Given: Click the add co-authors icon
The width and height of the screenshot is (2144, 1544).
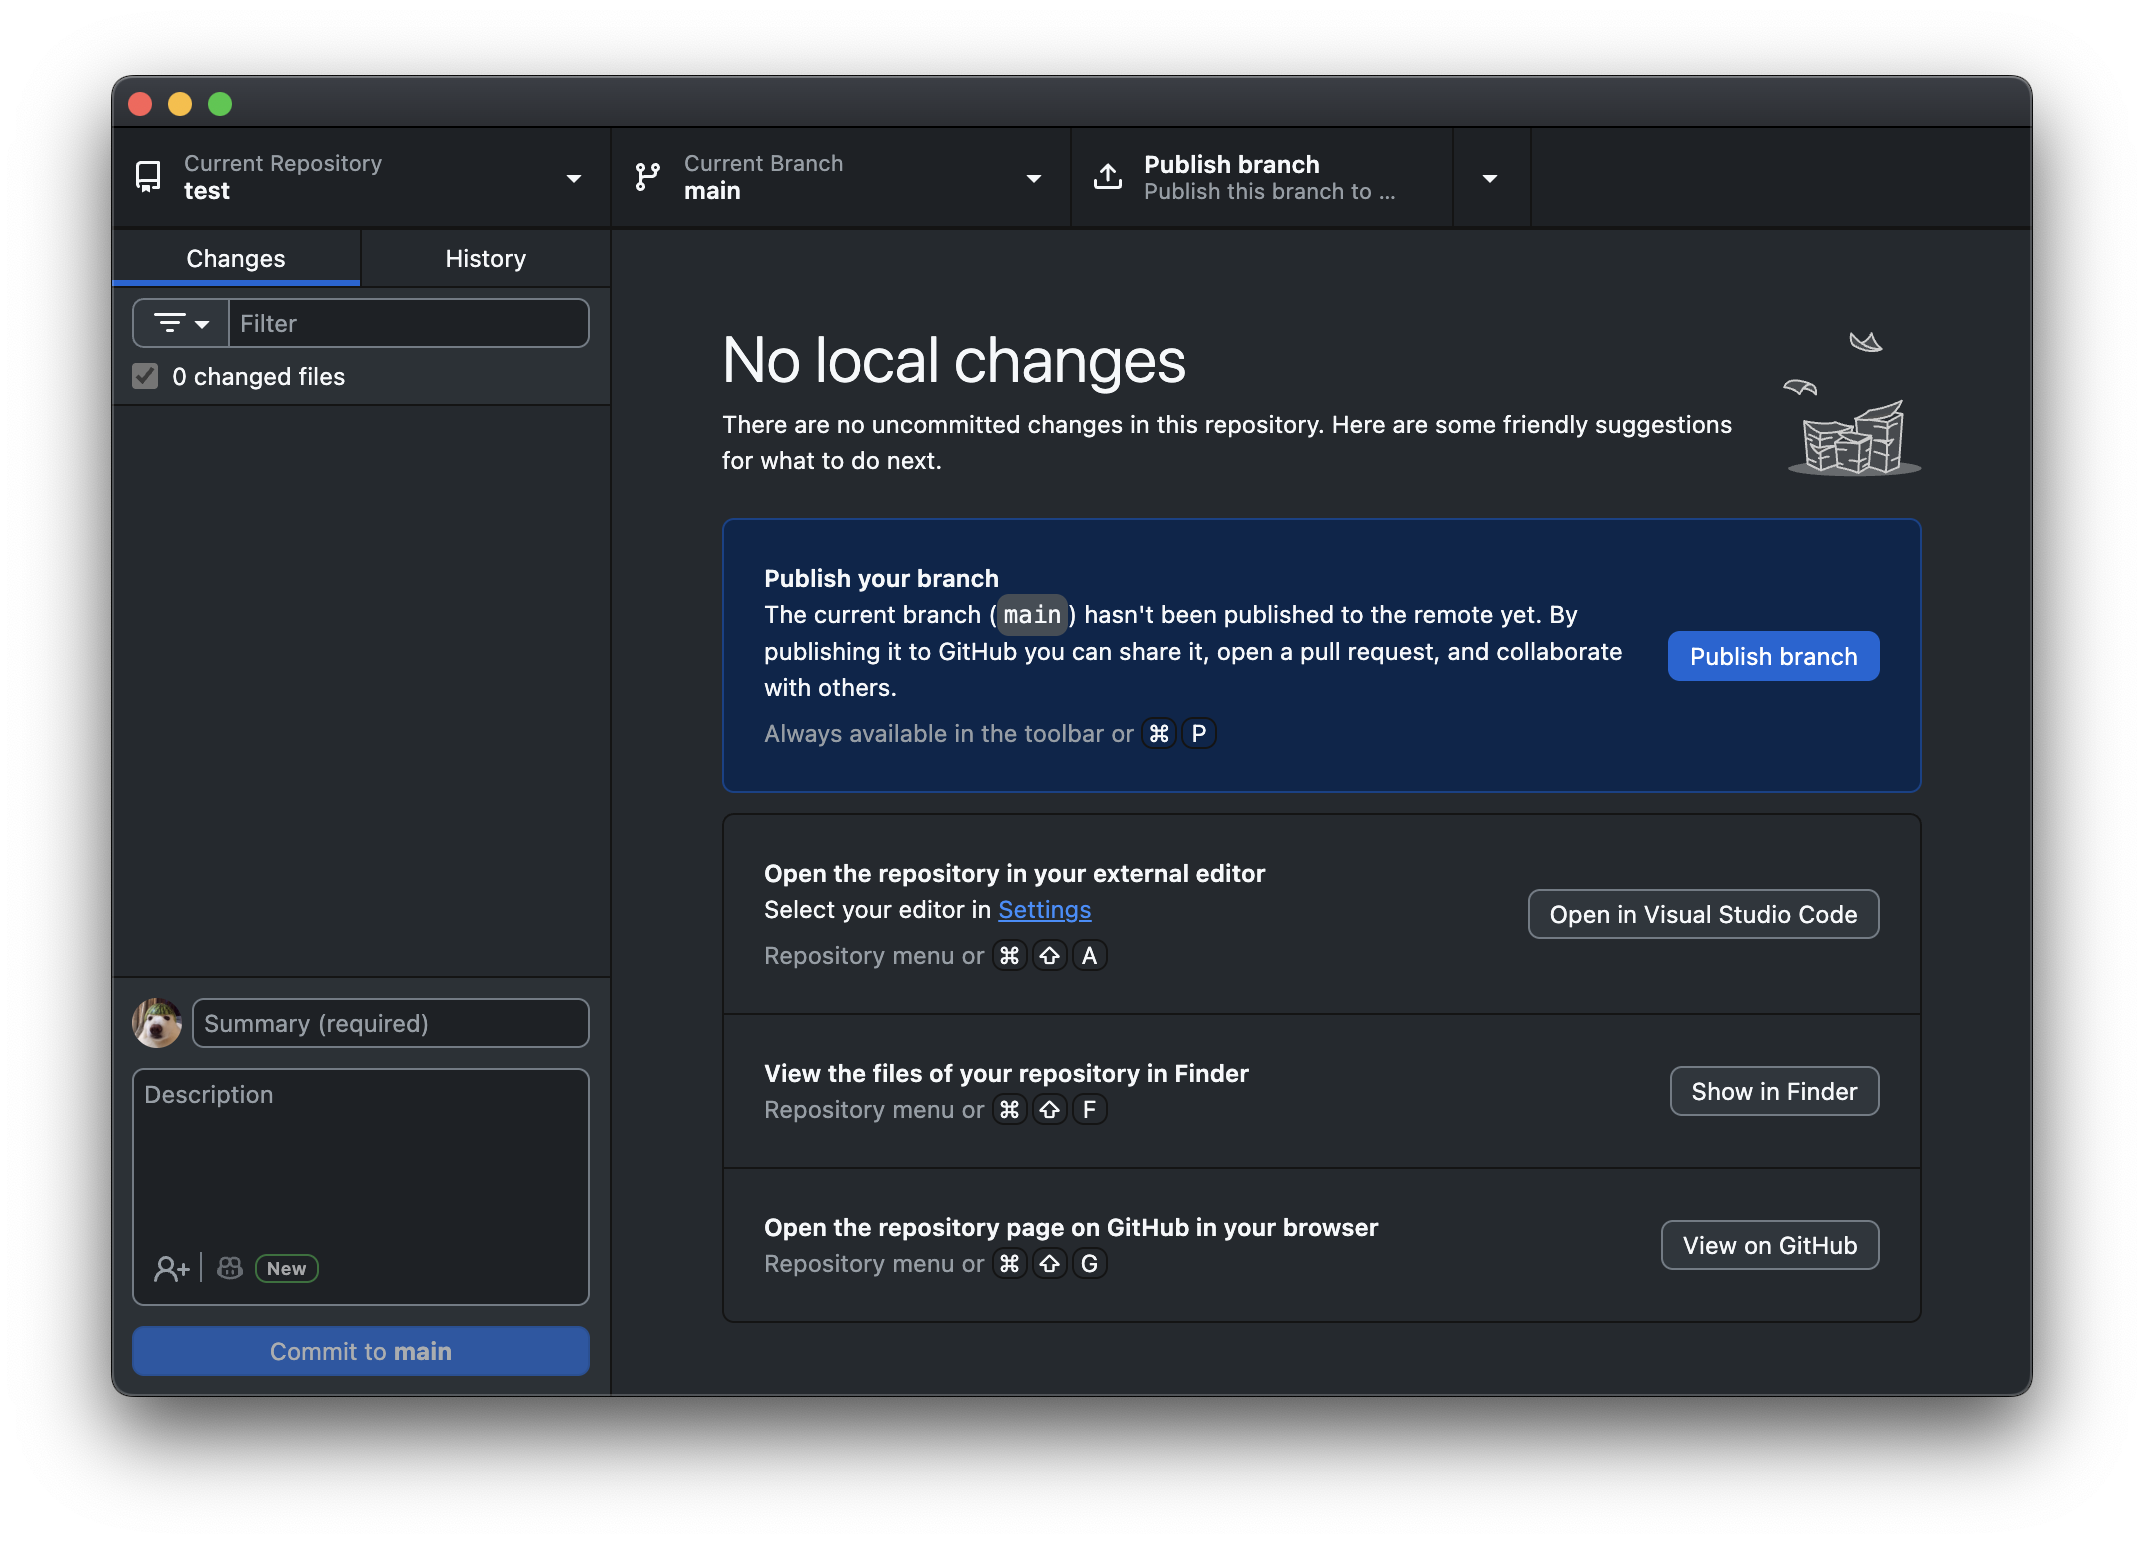Looking at the screenshot, I should [x=171, y=1268].
